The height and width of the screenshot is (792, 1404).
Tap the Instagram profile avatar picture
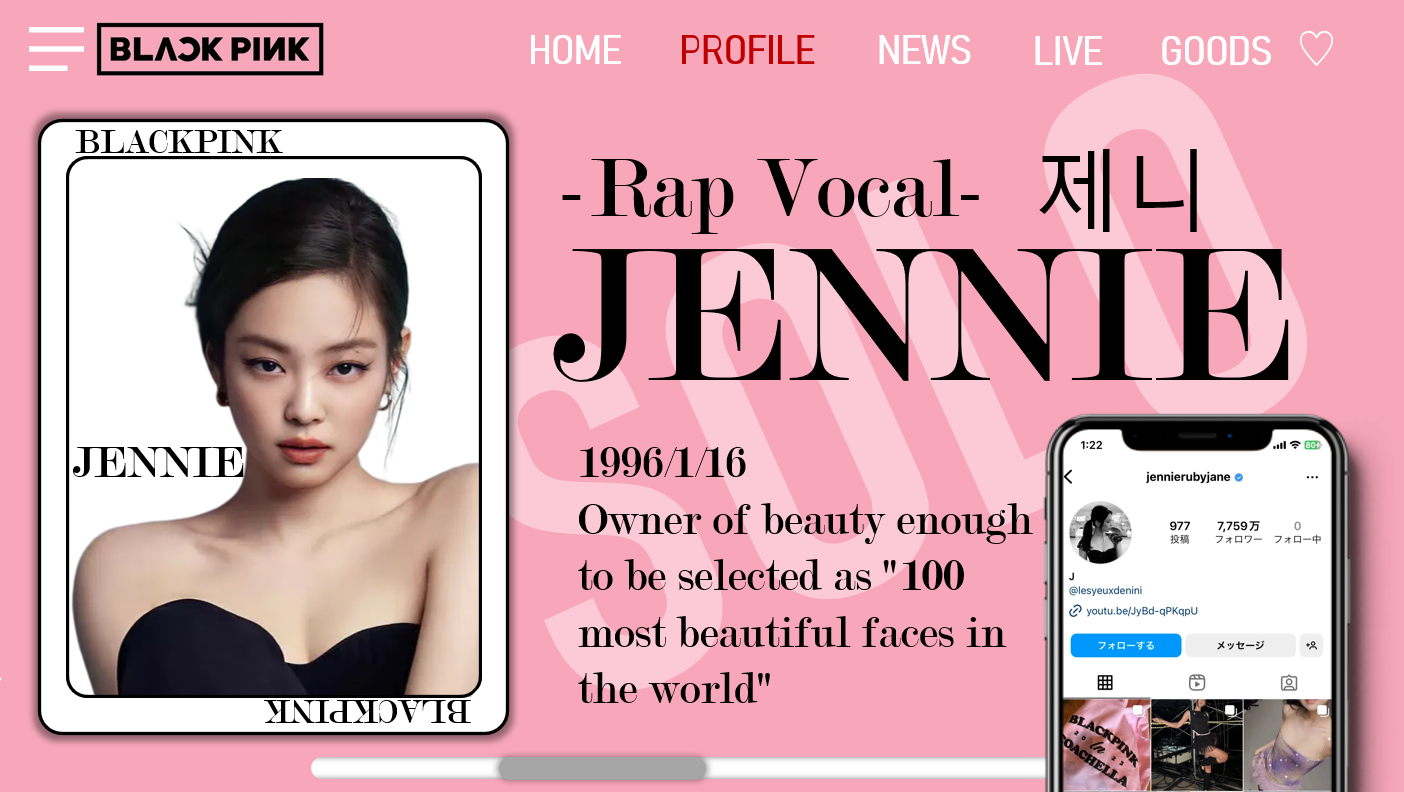point(1101,533)
